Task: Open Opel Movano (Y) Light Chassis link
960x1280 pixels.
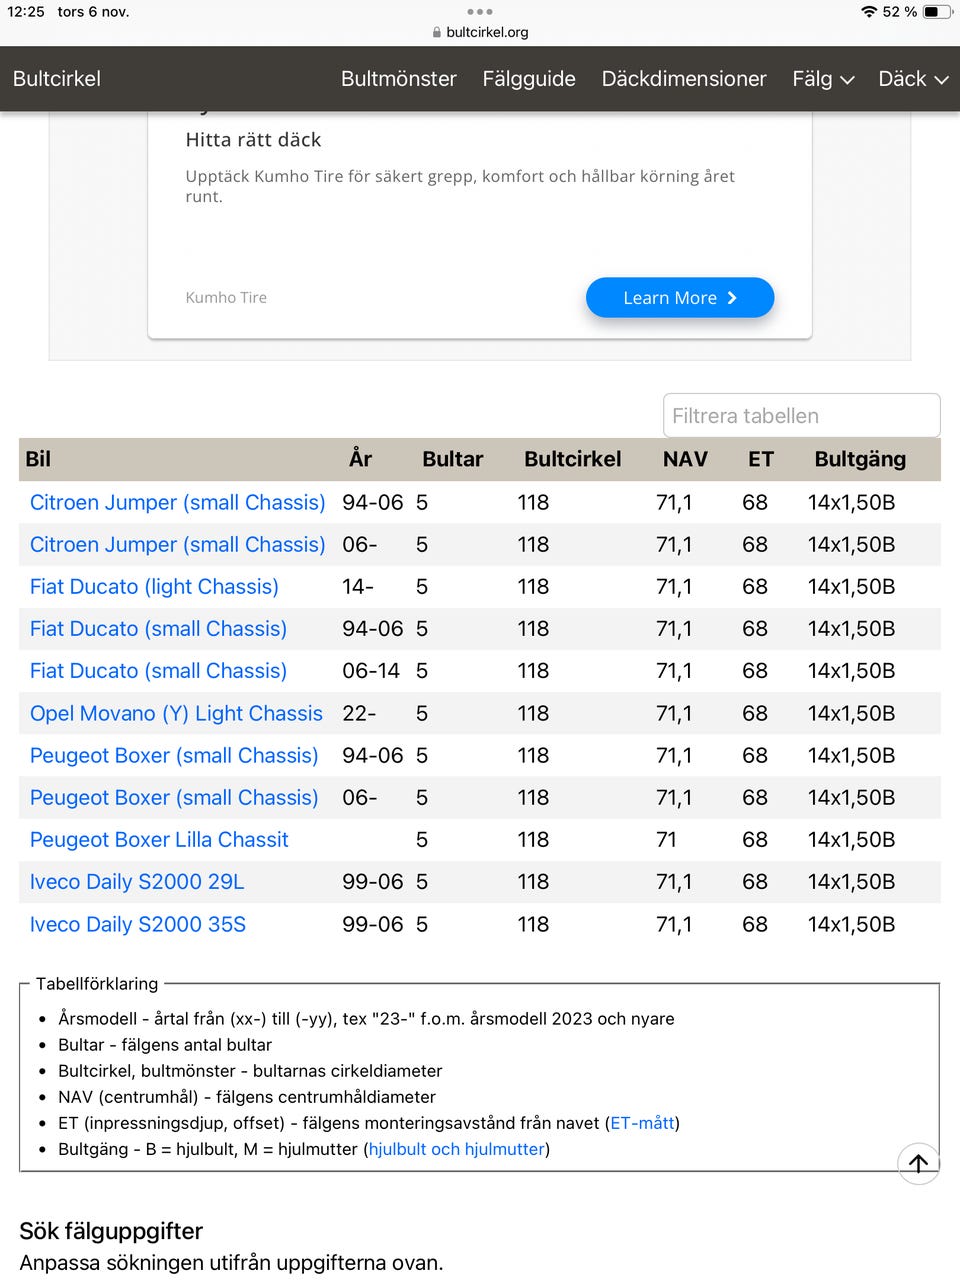Action: pos(176,714)
